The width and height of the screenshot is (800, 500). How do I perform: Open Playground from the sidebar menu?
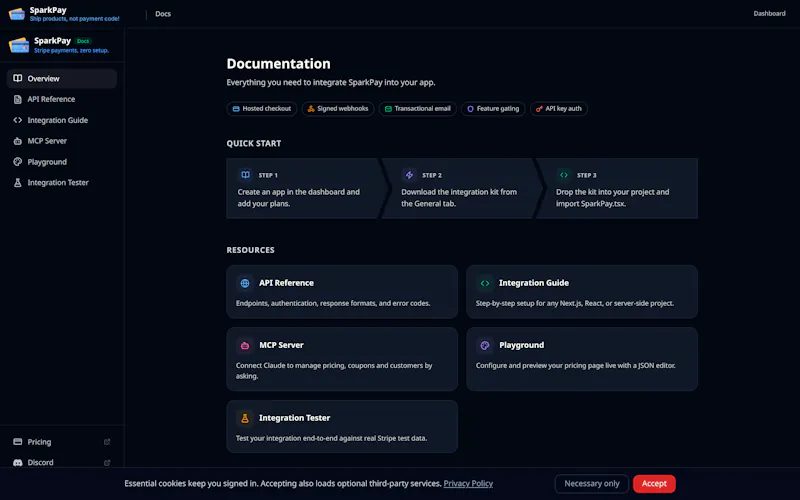pos(62,162)
